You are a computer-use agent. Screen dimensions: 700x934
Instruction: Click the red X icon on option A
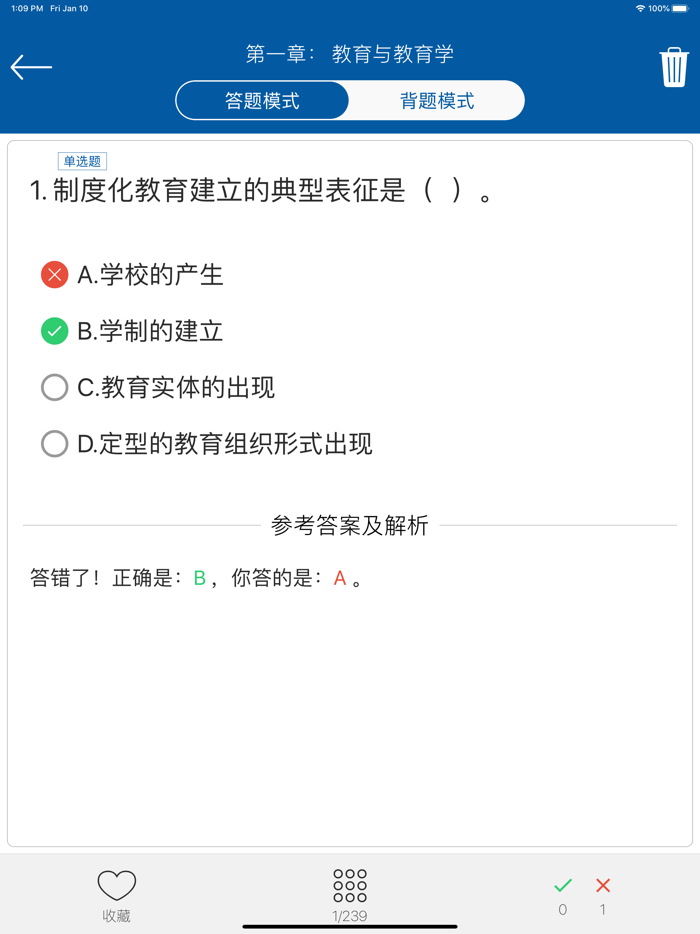point(55,275)
